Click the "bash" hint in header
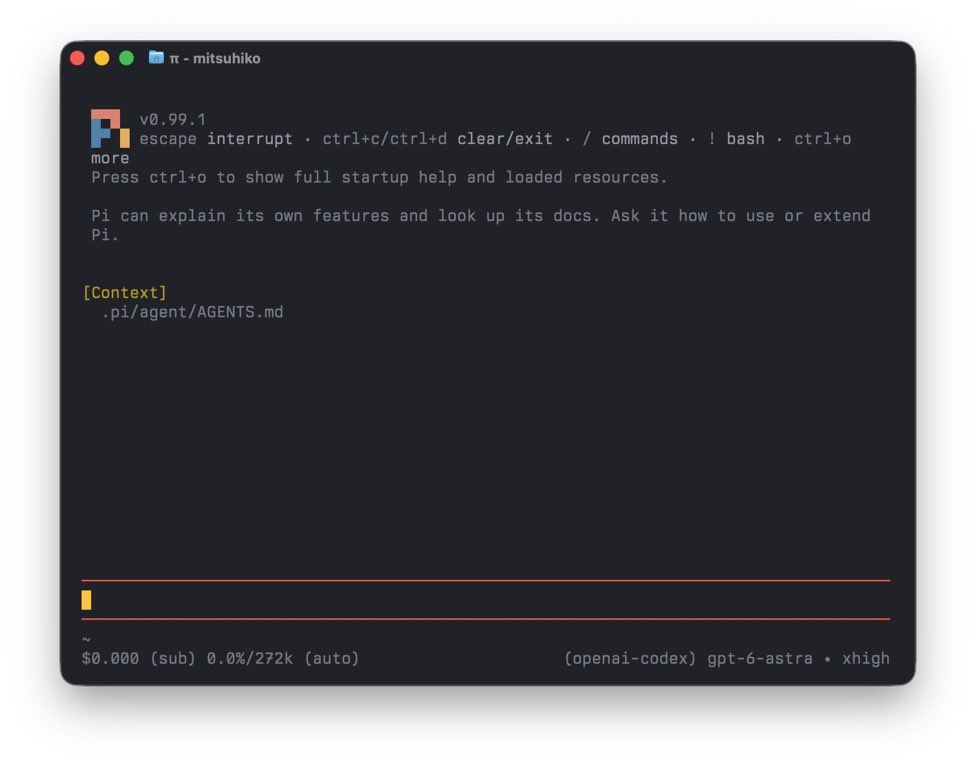 click(746, 139)
